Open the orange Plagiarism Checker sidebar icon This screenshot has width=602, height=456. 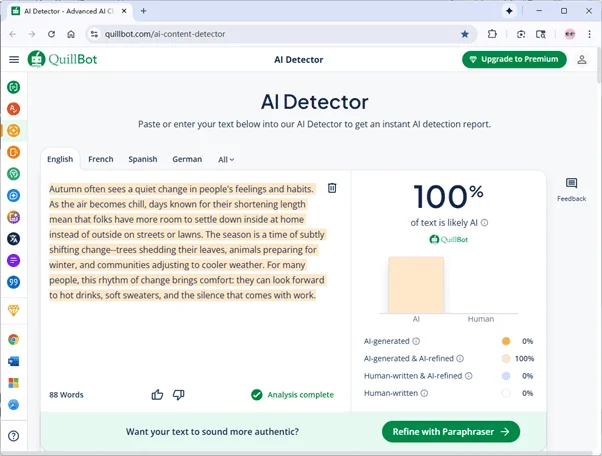click(x=13, y=152)
